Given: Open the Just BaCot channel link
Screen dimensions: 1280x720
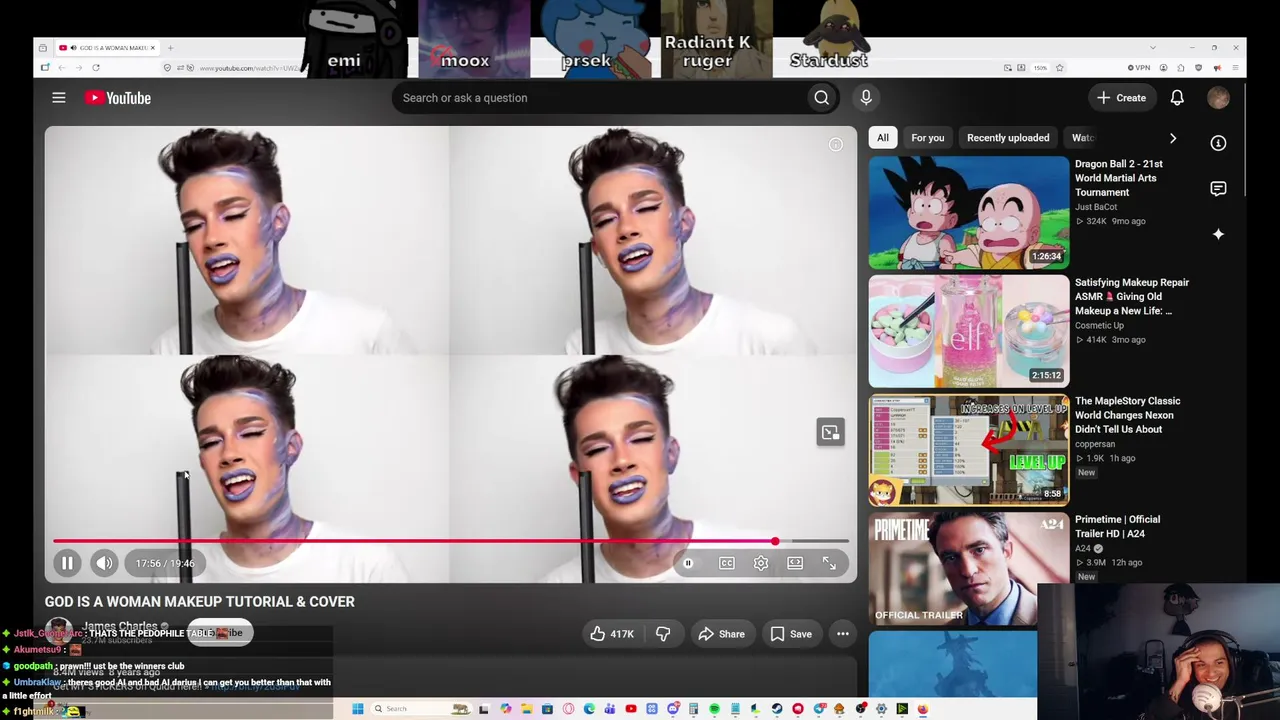Looking at the screenshot, I should tap(1096, 207).
